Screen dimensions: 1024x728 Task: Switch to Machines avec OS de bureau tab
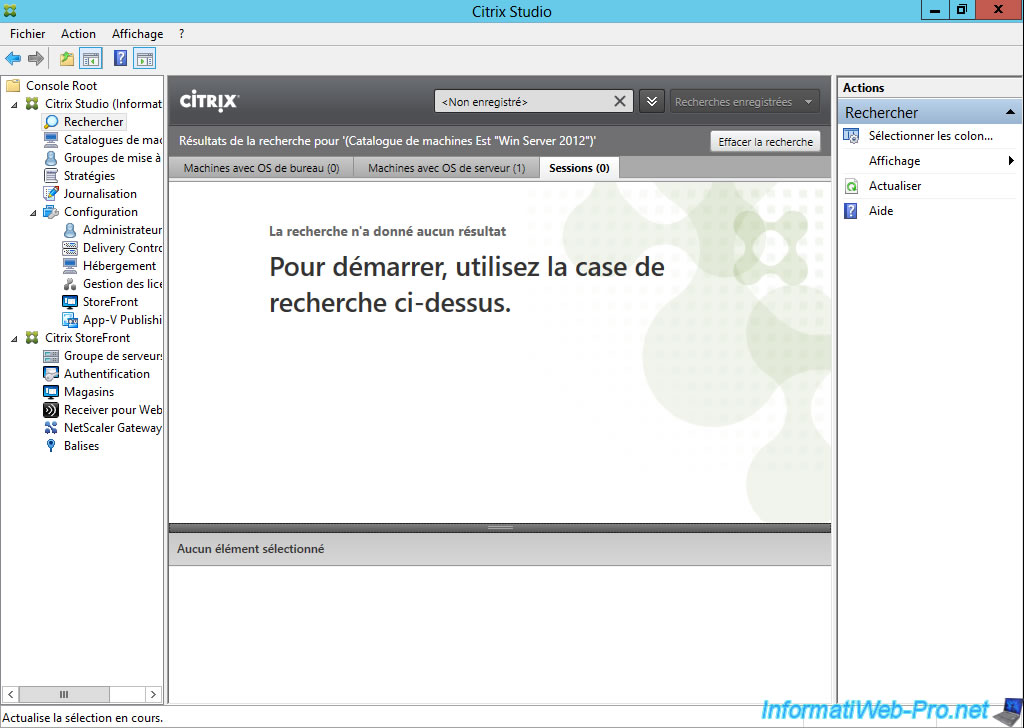tap(261, 168)
